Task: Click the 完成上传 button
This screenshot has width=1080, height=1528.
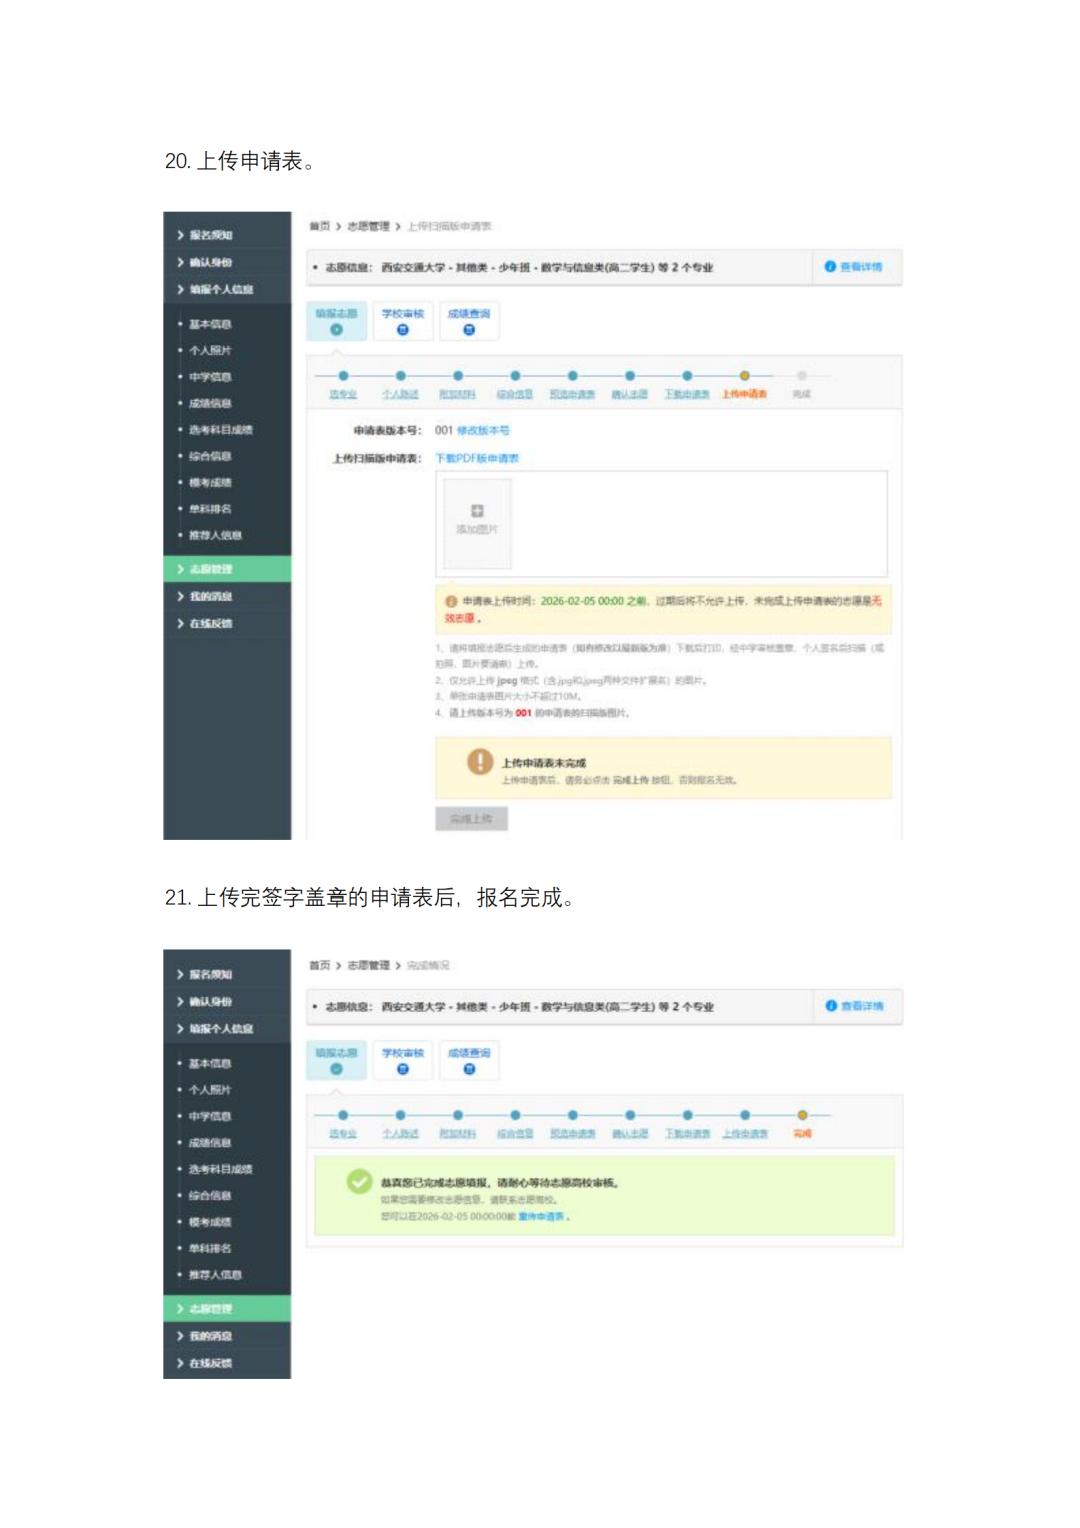Action: [x=472, y=818]
